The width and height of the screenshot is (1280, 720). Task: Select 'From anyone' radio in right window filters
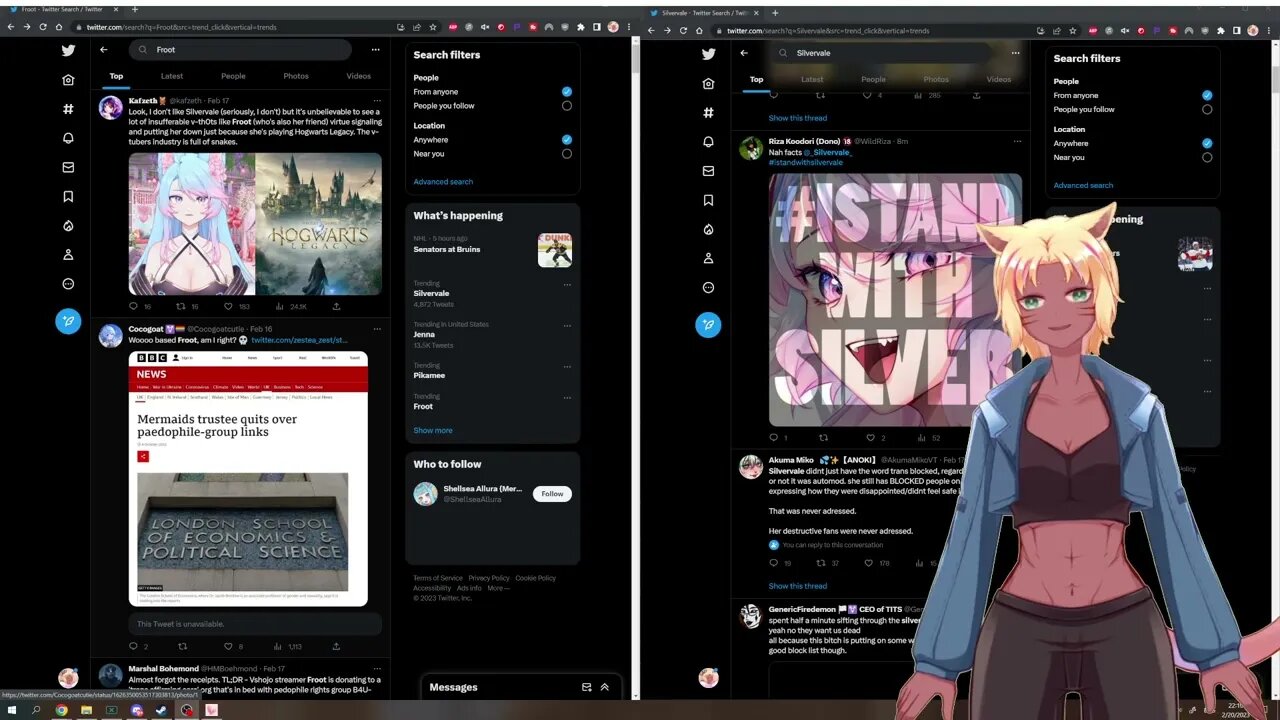click(x=1207, y=95)
